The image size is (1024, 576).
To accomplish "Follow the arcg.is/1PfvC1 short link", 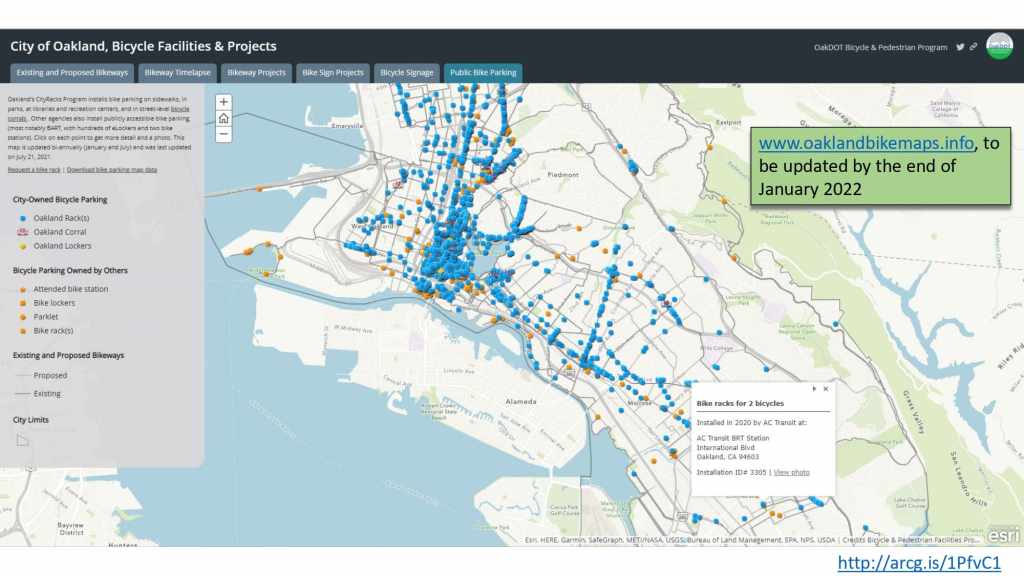I will [918, 563].
